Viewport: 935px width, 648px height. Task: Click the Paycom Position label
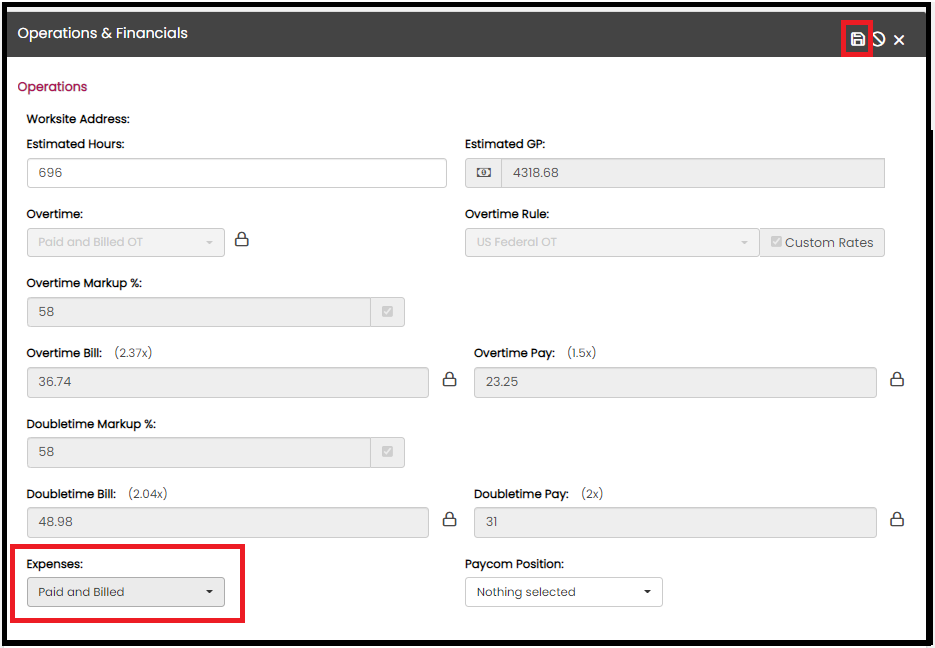pos(515,564)
